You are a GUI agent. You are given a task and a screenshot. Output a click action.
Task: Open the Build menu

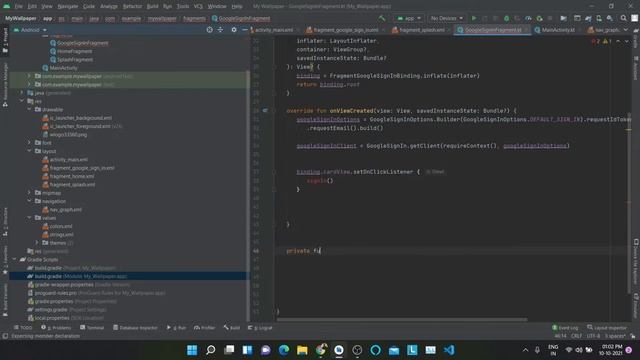pos(152,7)
